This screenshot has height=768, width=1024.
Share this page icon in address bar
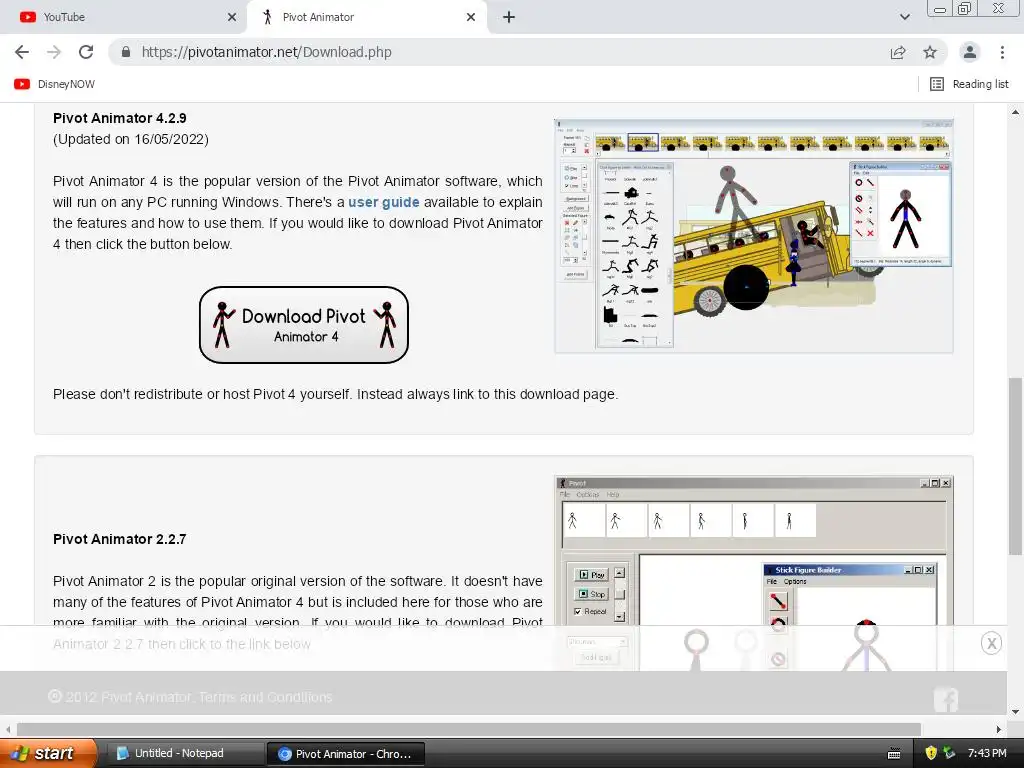point(898,52)
